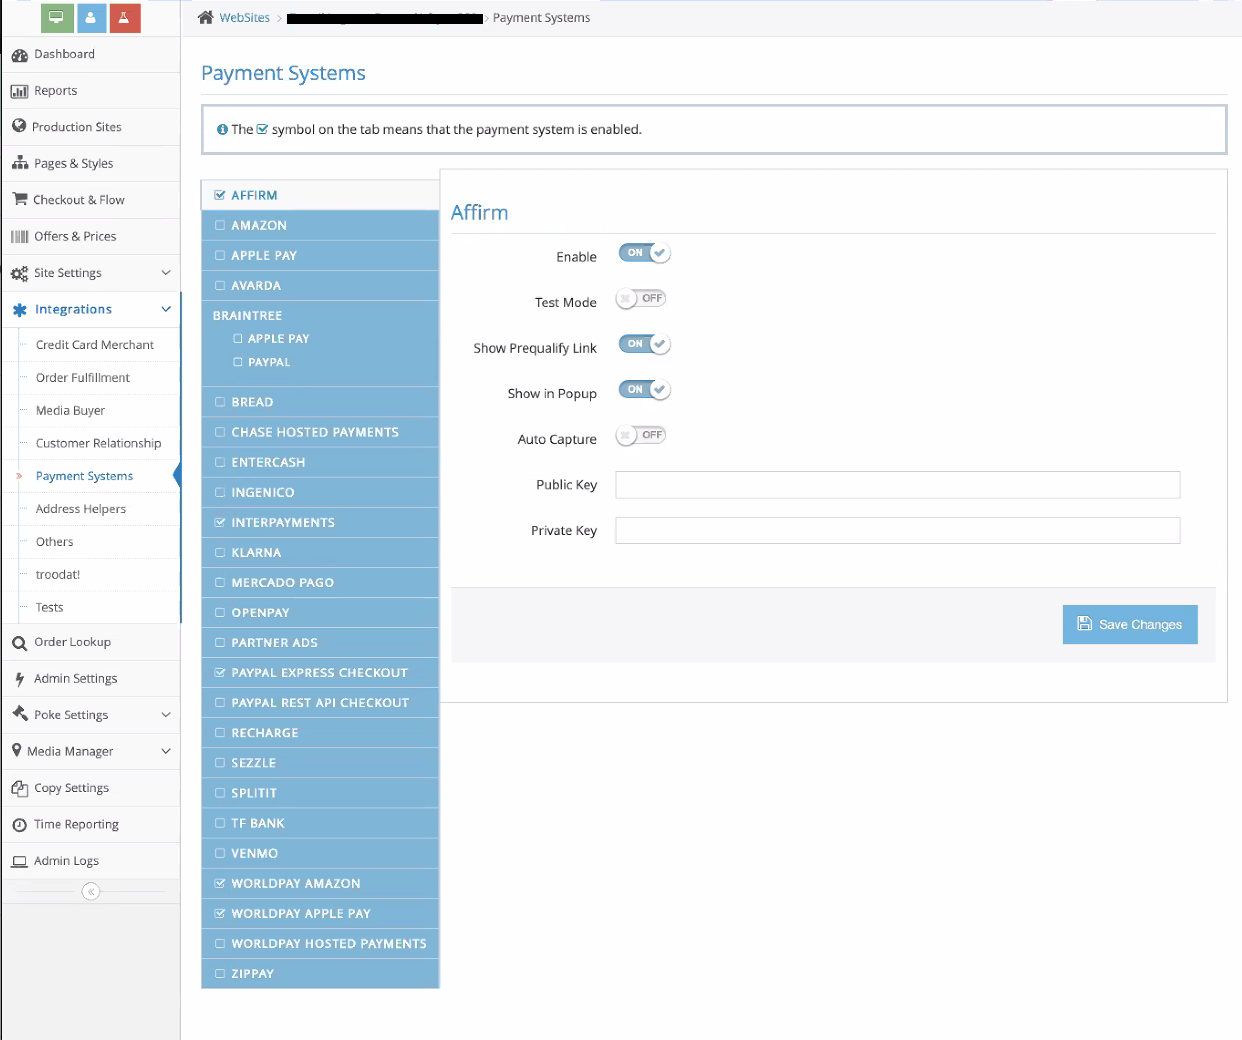
Task: Open the SPLITIT payment tab
Action: [x=320, y=792]
